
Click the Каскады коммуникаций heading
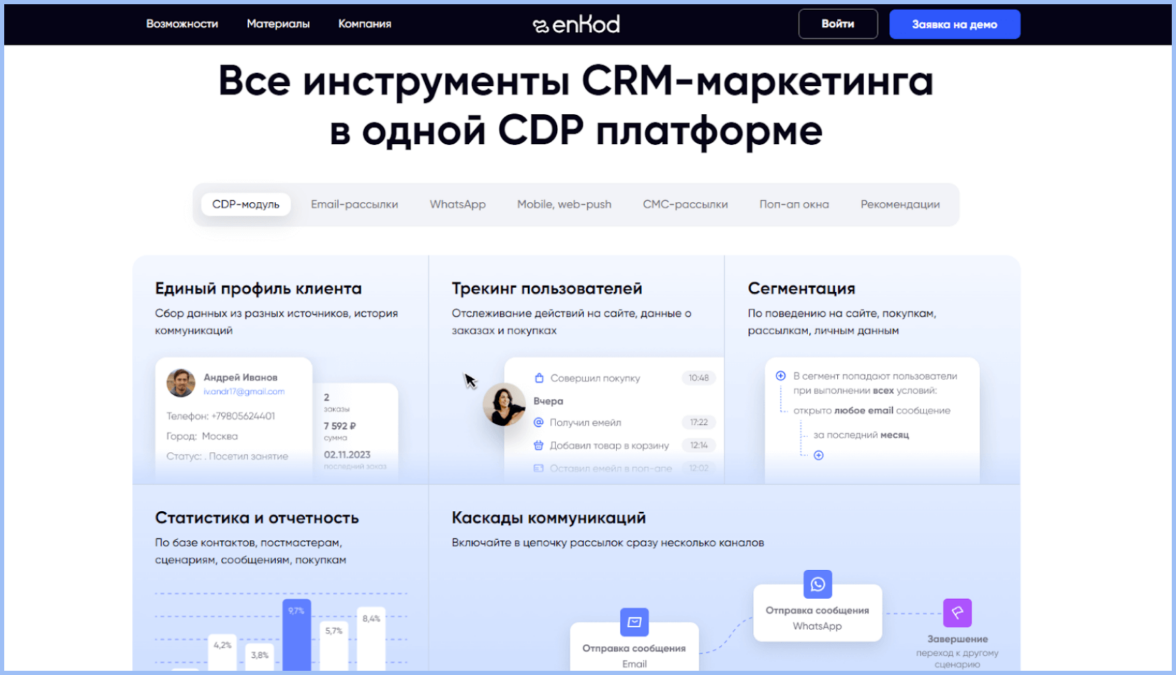tap(548, 518)
